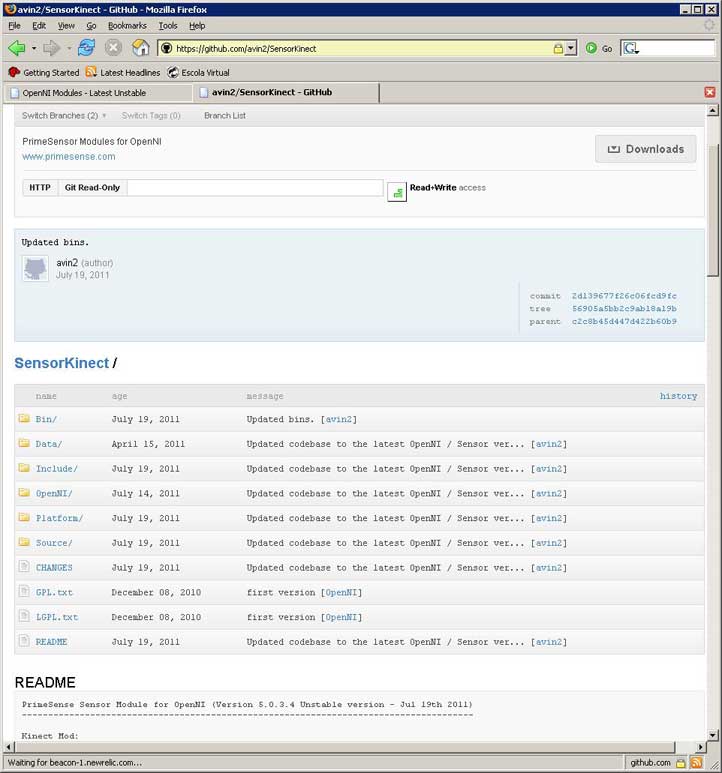Open the Tools menu
This screenshot has width=722, height=773.
tap(168, 26)
